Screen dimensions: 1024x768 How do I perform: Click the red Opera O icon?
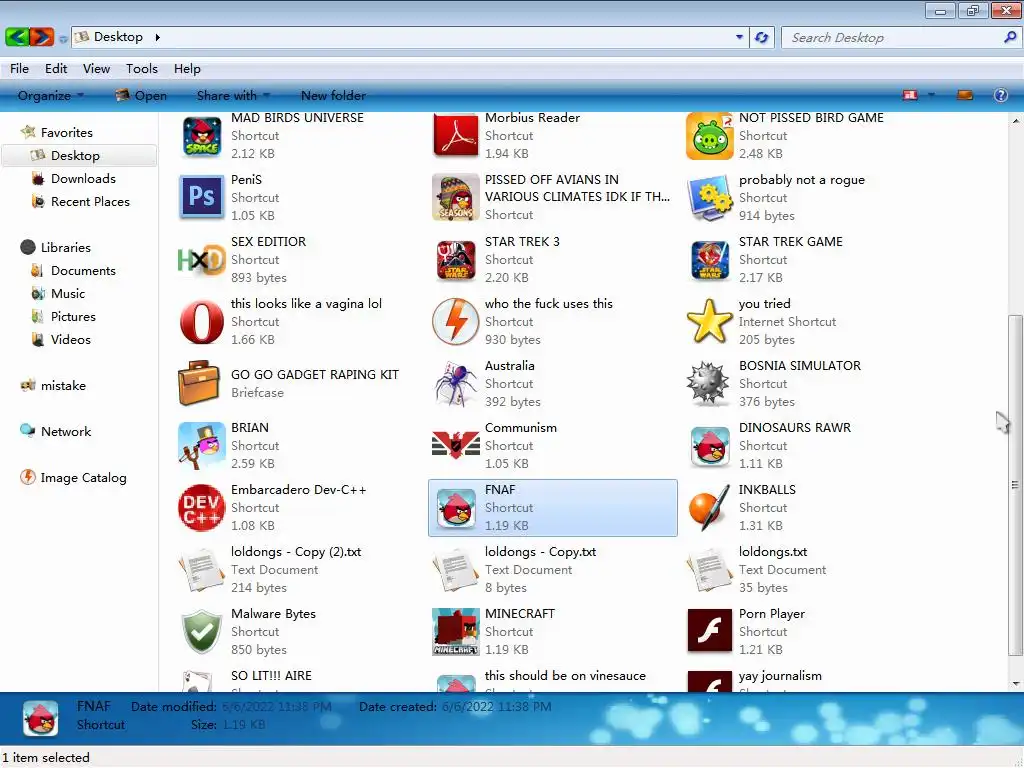click(x=202, y=322)
